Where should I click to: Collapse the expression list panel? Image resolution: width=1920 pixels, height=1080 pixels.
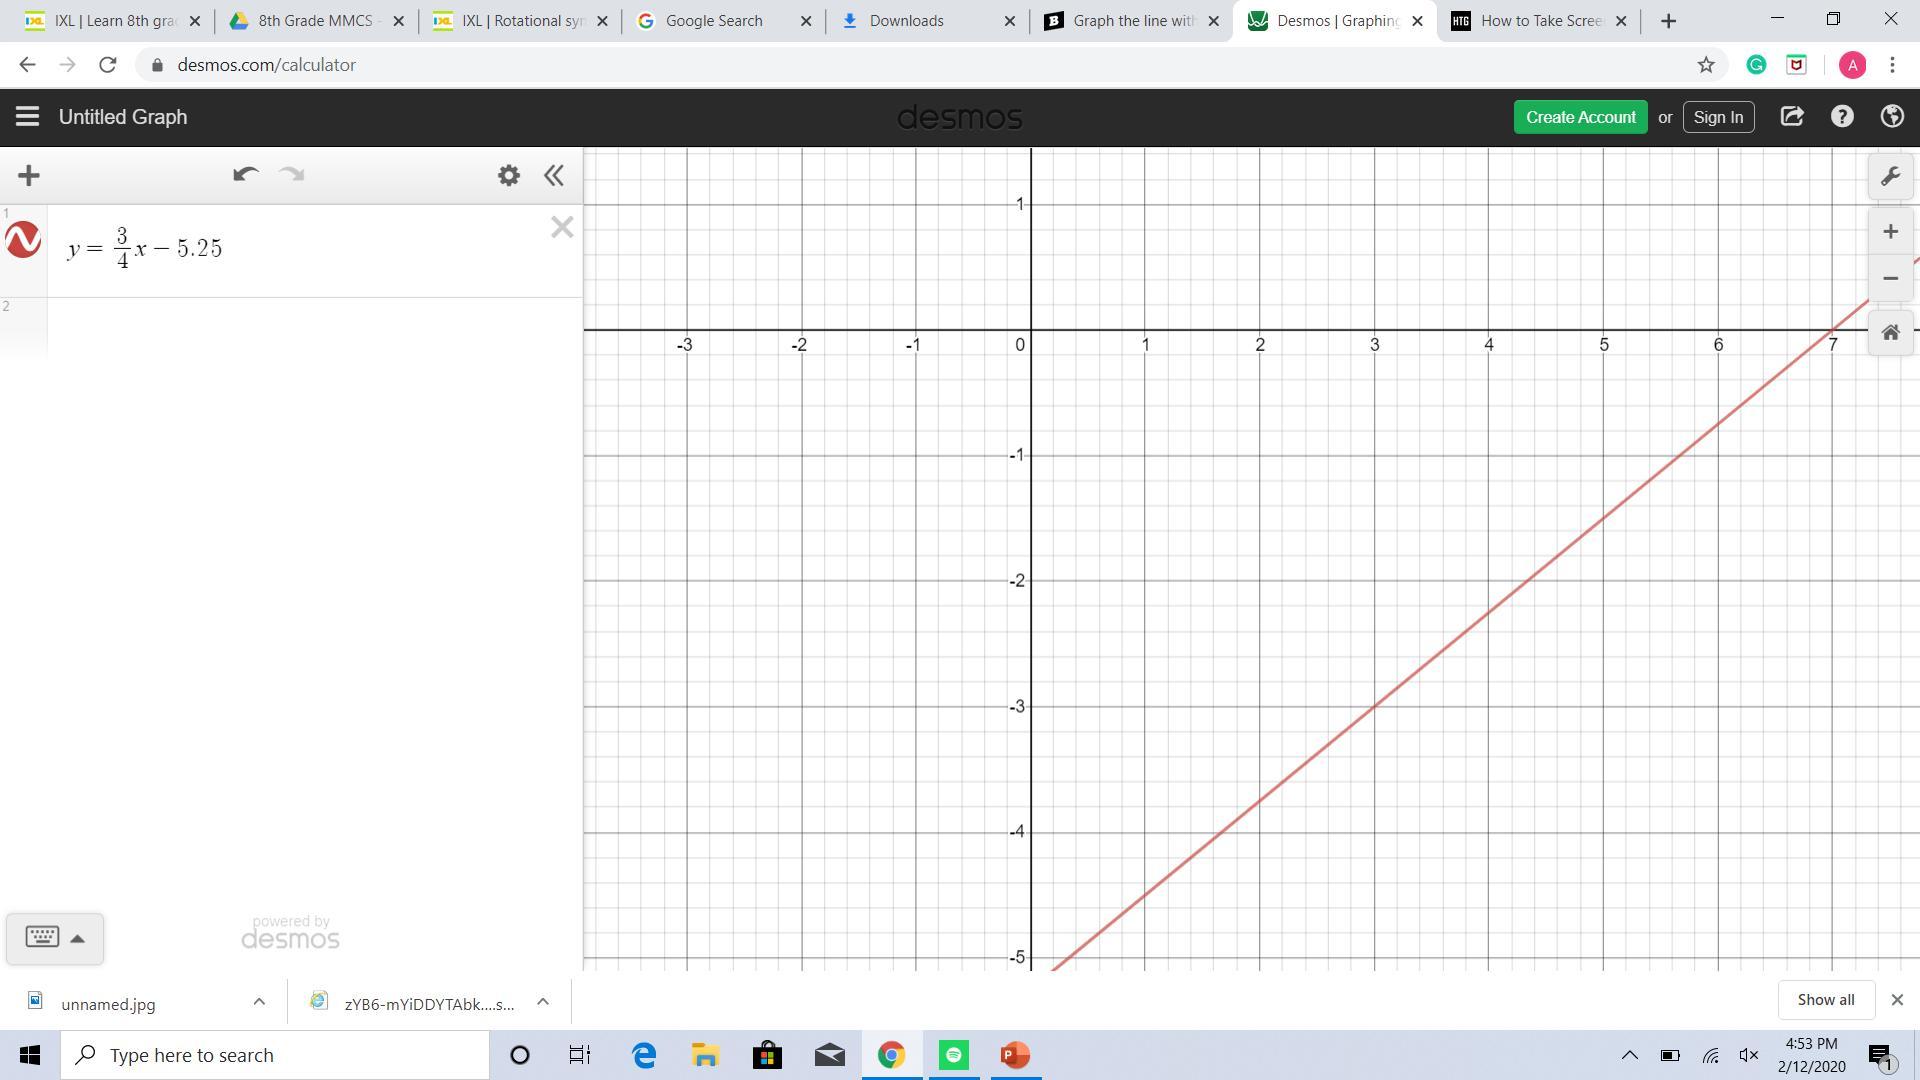554,176
